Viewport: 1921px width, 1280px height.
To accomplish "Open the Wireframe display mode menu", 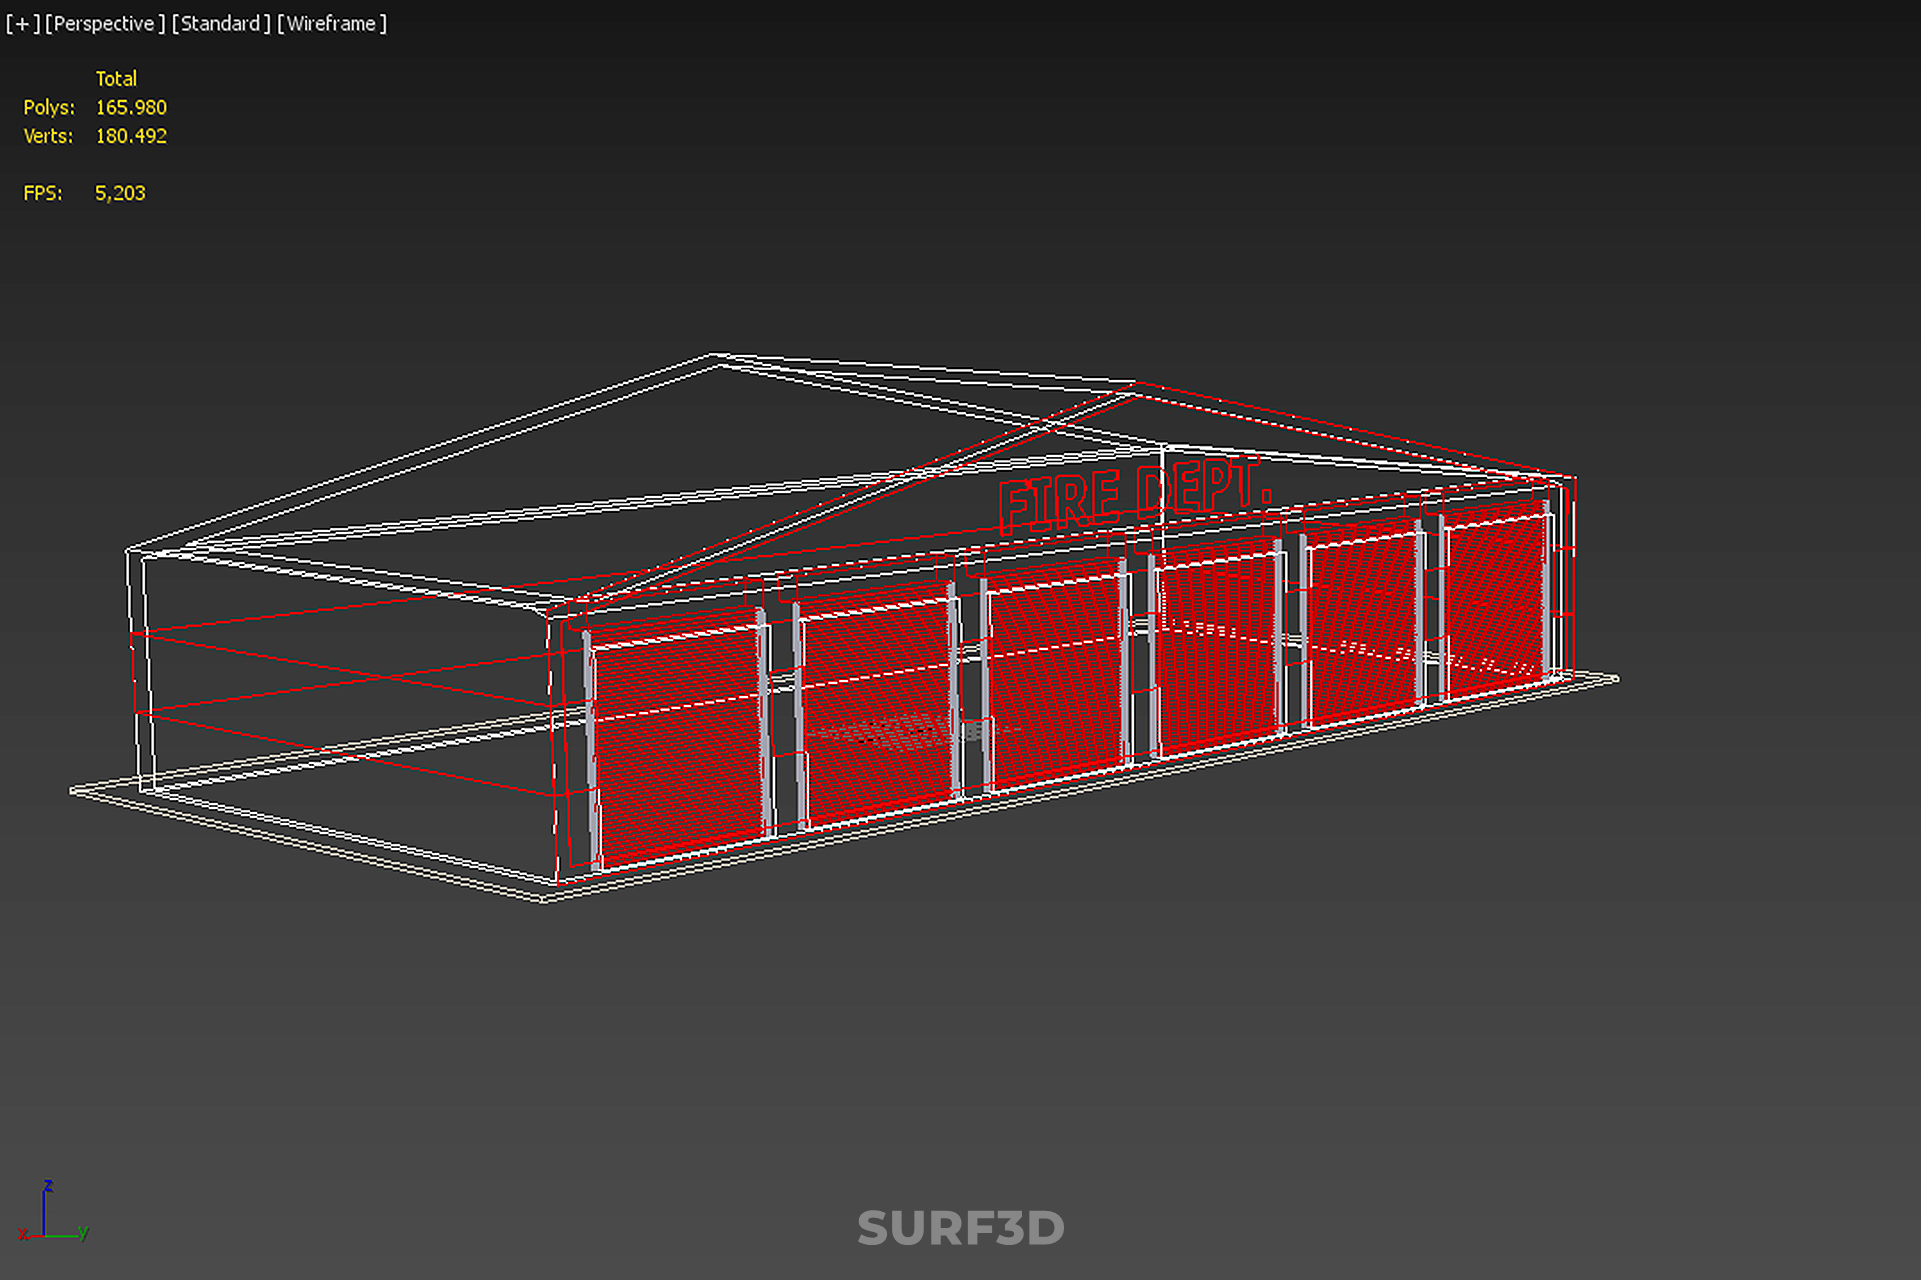I will pos(331,23).
